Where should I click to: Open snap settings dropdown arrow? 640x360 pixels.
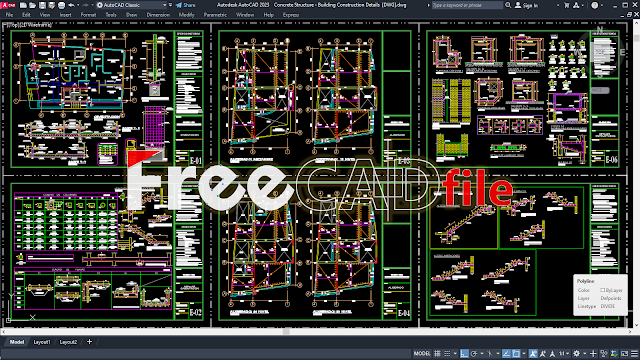click(455, 354)
